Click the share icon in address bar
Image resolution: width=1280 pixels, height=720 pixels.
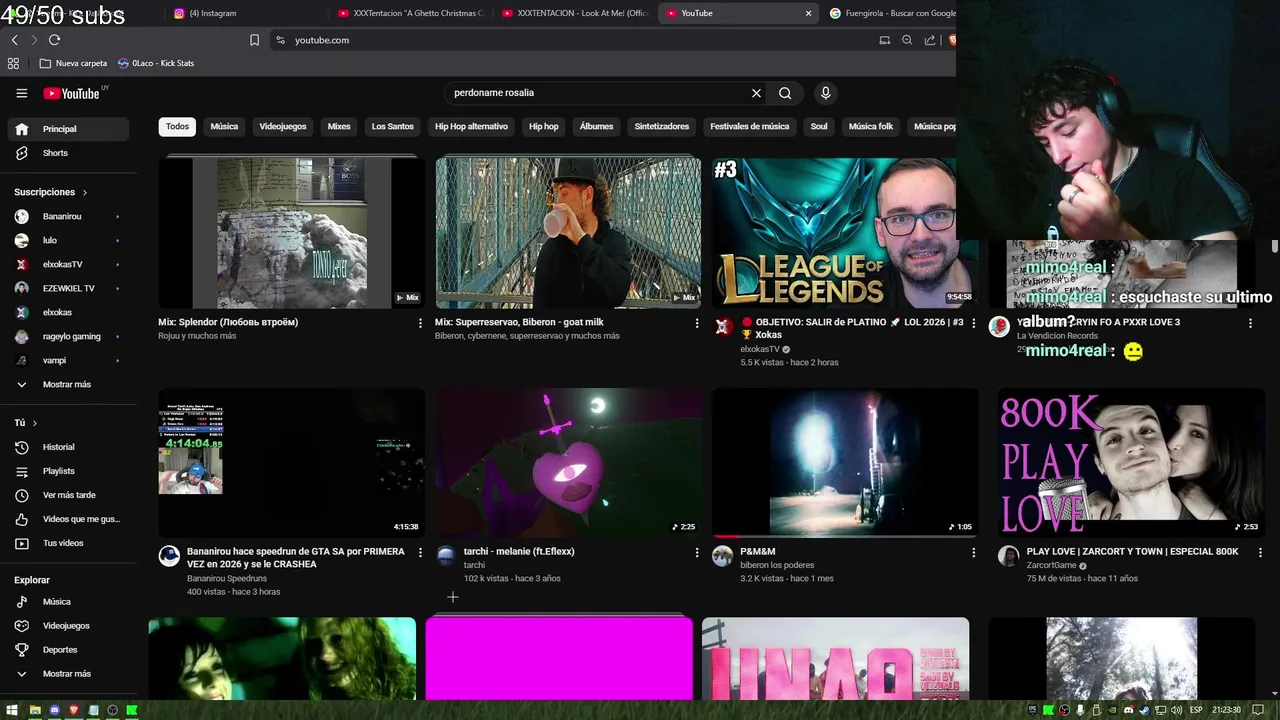pyautogui.click(x=930, y=40)
